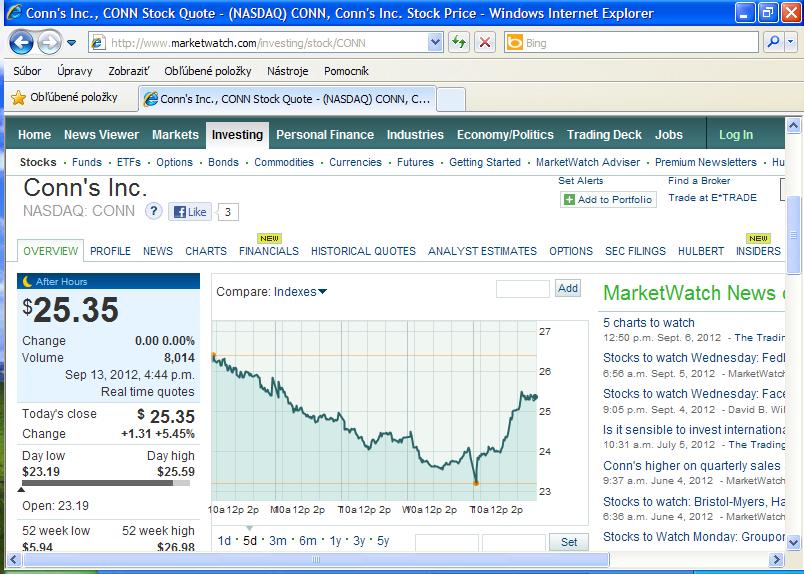
Task: Switch to ANALYST ESTIMATES tab
Action: click(483, 251)
